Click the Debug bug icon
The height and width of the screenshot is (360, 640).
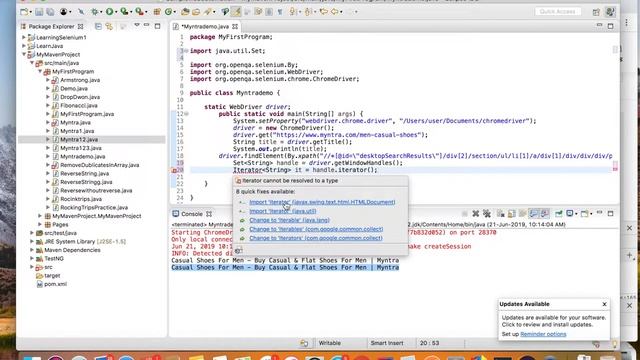click(95, 12)
